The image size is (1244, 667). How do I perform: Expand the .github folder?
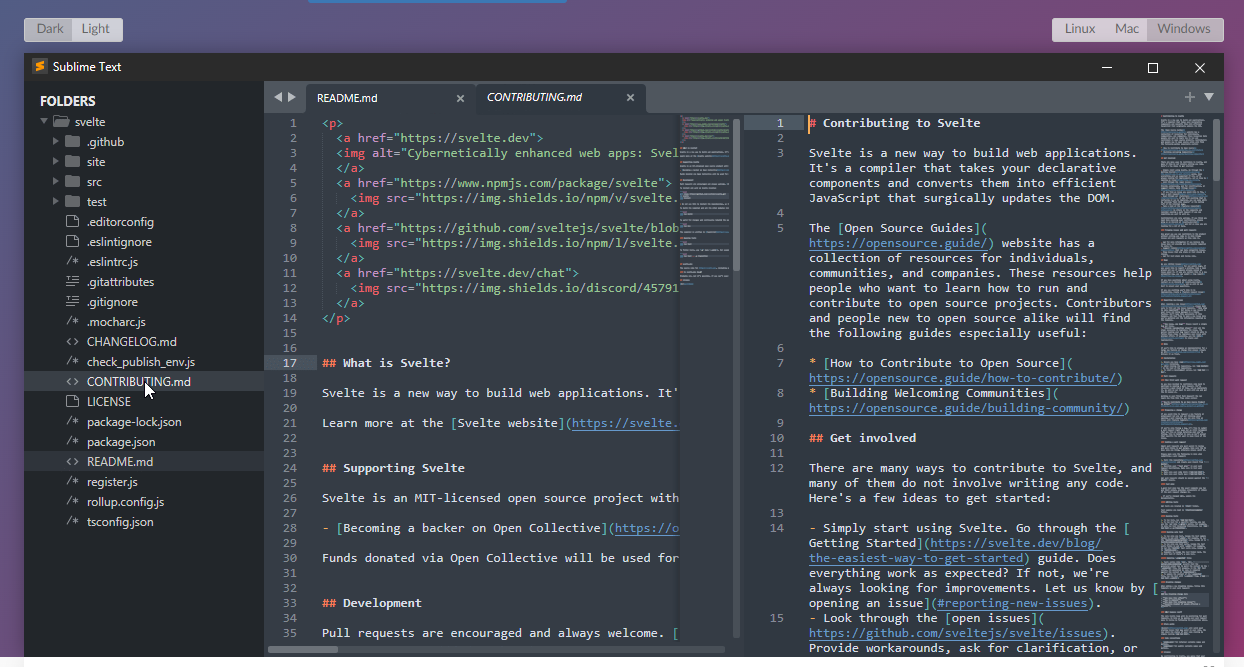tap(56, 142)
